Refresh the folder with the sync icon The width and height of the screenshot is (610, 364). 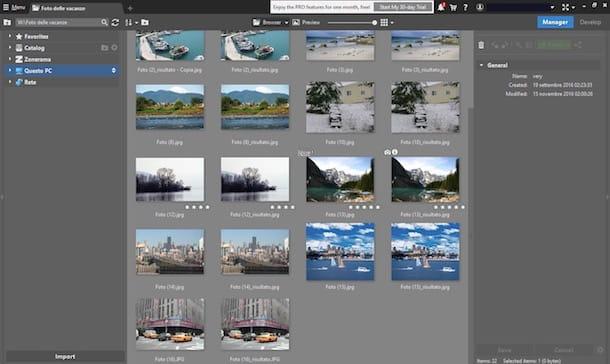click(115, 22)
